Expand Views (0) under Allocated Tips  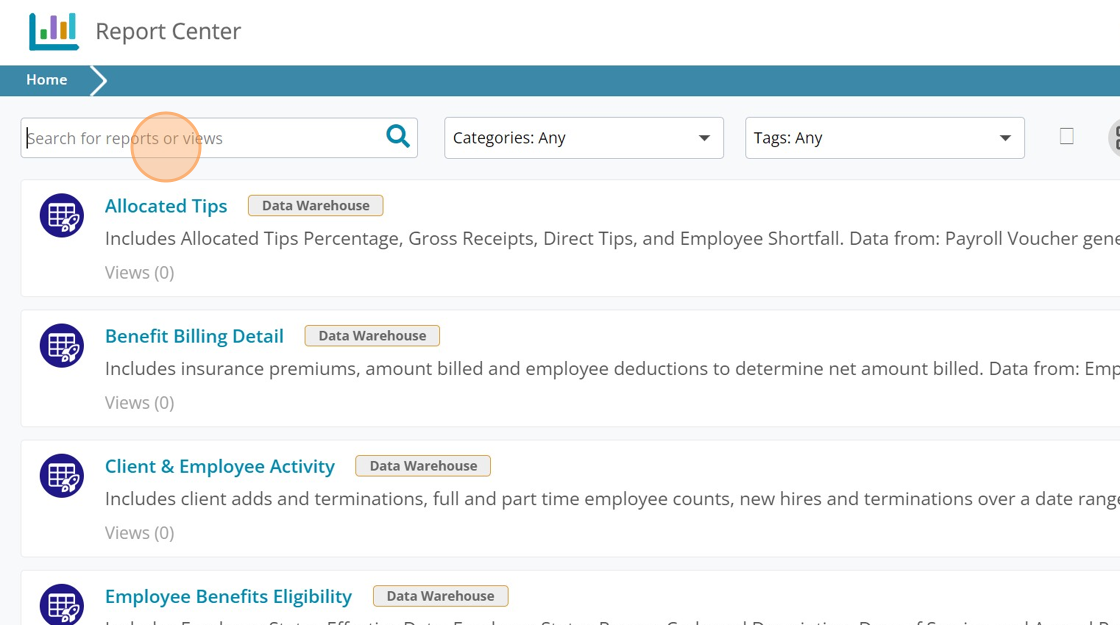139,272
